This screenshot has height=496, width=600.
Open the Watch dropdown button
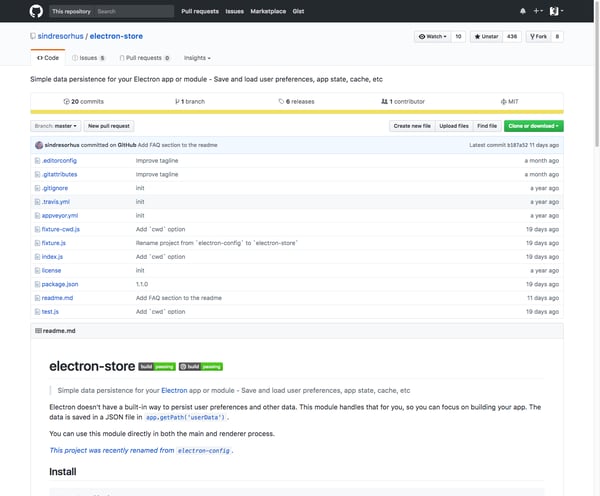coord(432,36)
